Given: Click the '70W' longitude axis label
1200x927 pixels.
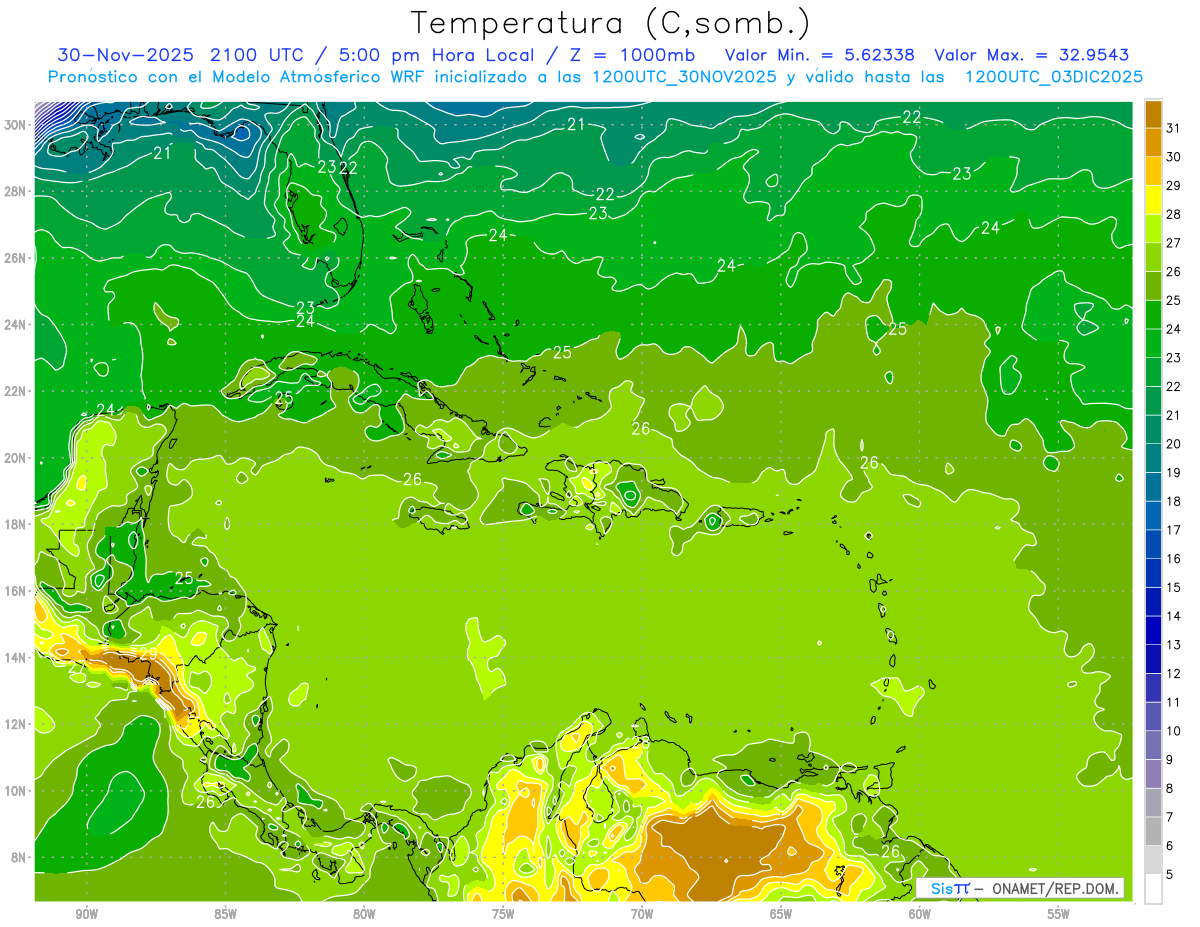Looking at the screenshot, I should (642, 914).
